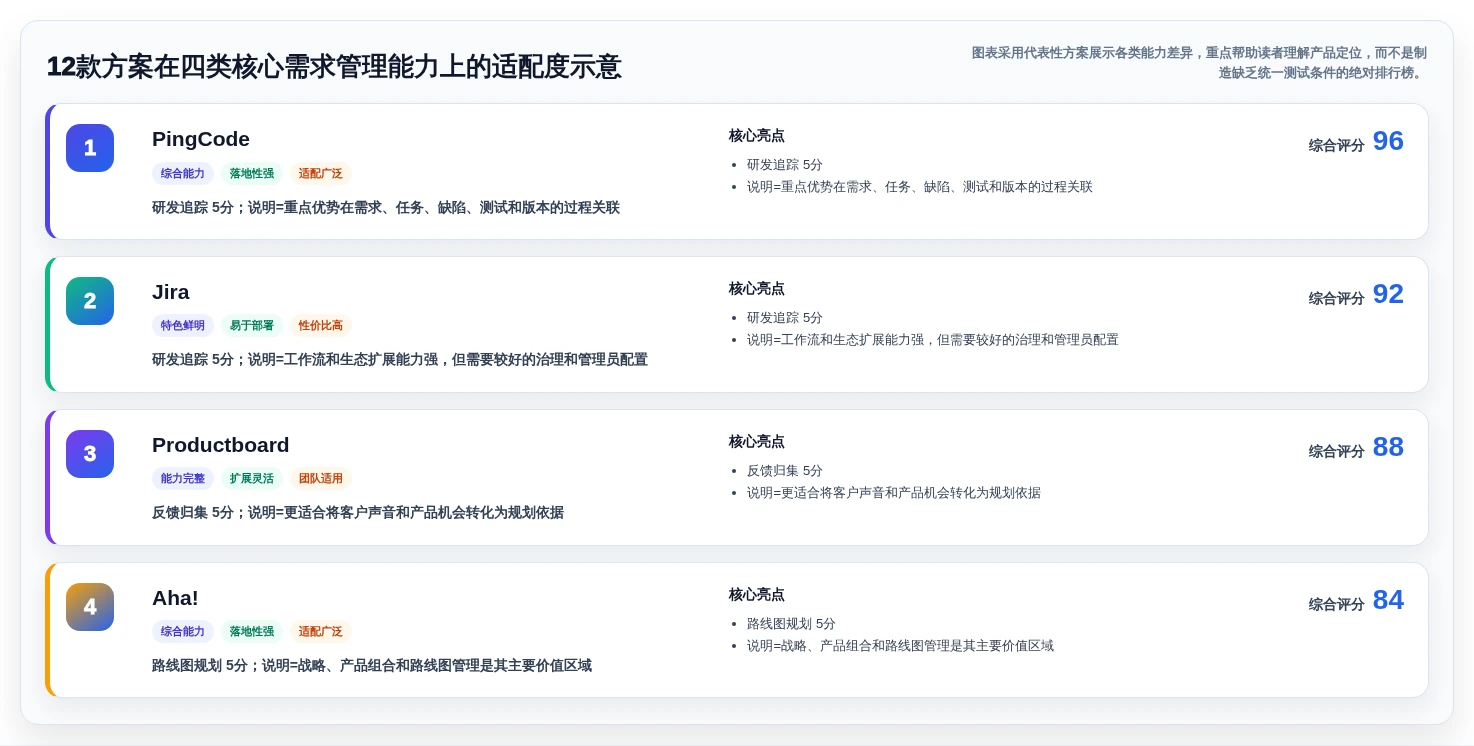This screenshot has height=746, width=1474.
Task: Click Jira's 易于部署 tag
Action: pos(252,326)
